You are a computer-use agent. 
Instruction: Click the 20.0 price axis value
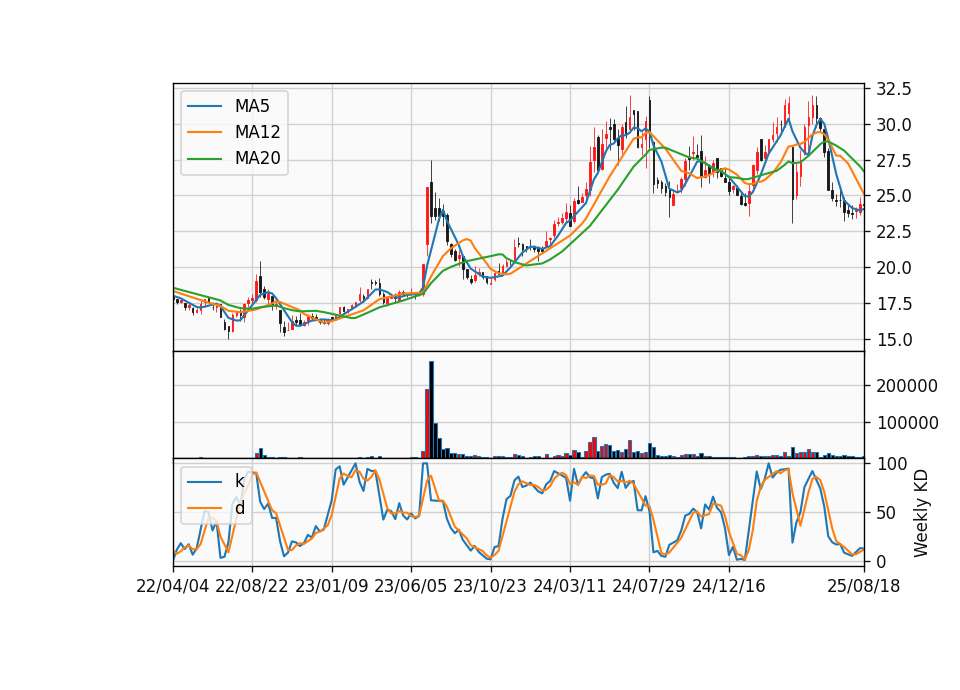[x=894, y=268]
